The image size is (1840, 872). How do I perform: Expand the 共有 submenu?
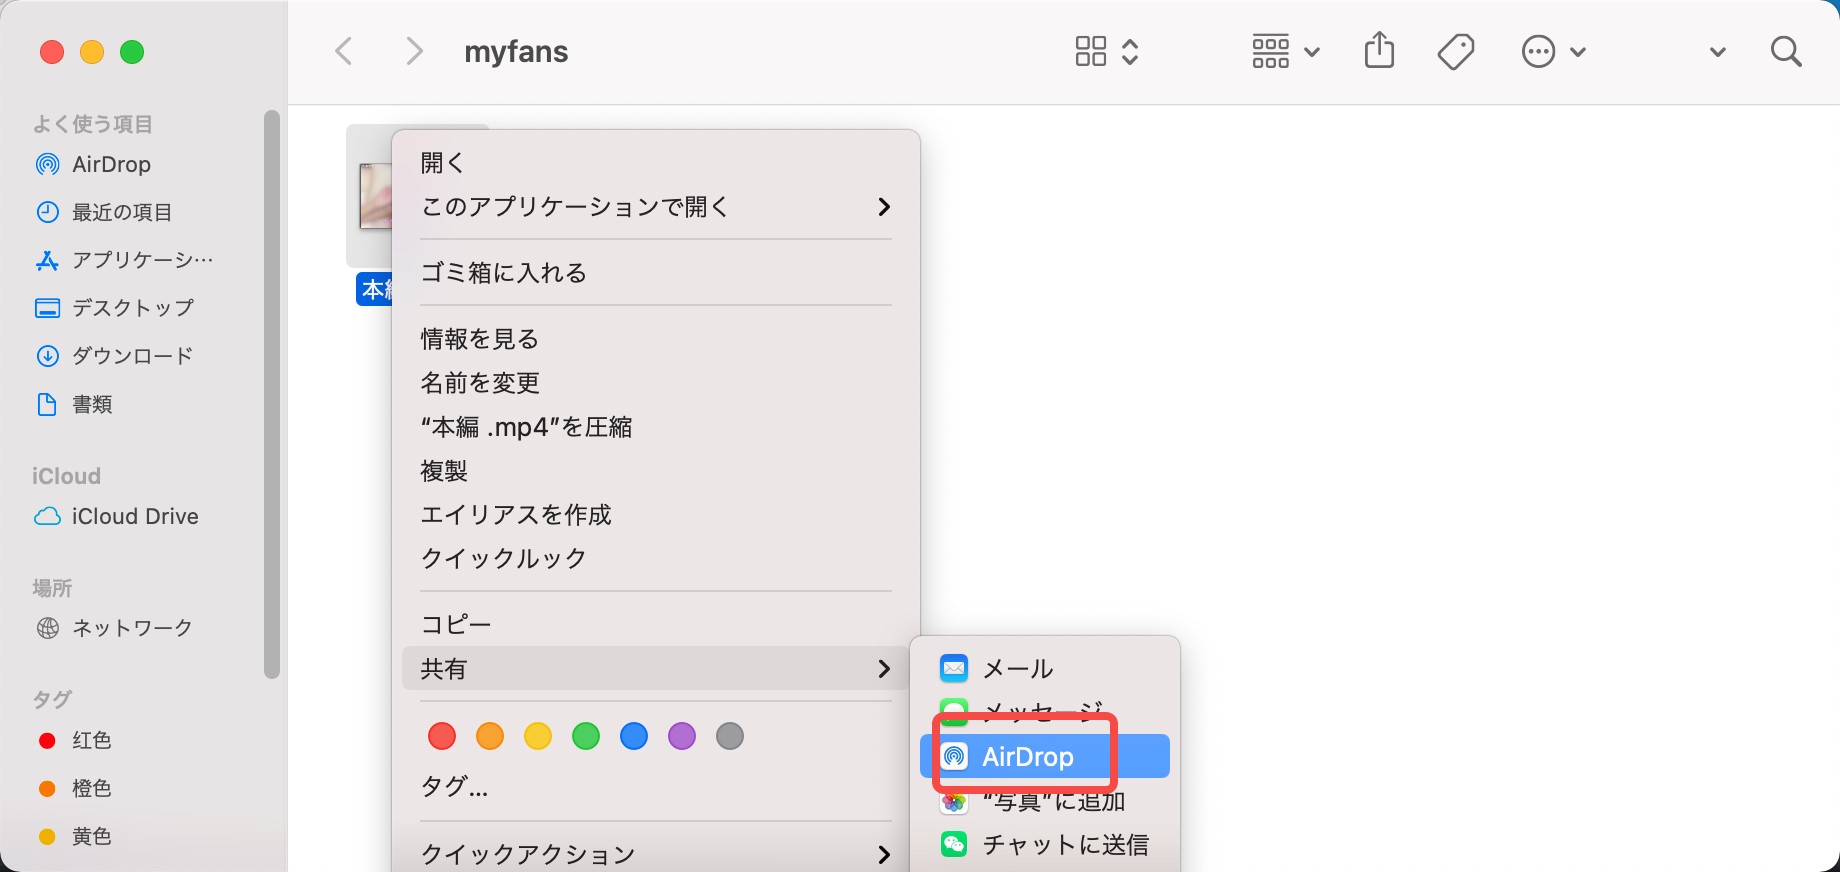655,668
